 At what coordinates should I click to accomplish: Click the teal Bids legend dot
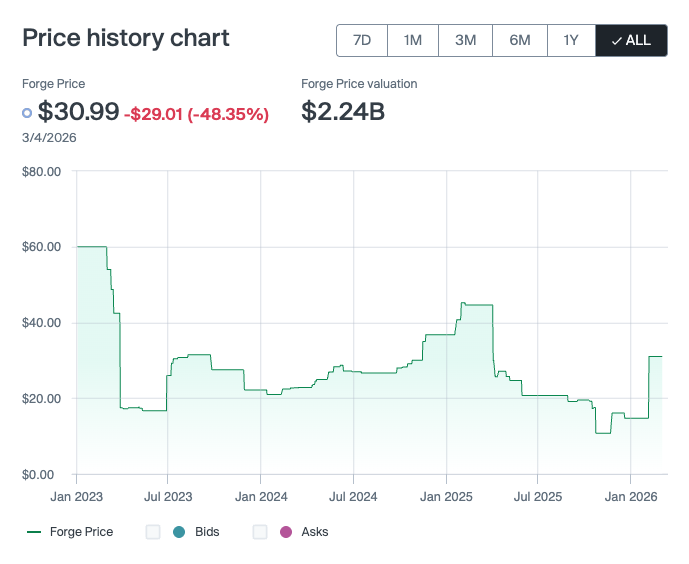pos(179,532)
